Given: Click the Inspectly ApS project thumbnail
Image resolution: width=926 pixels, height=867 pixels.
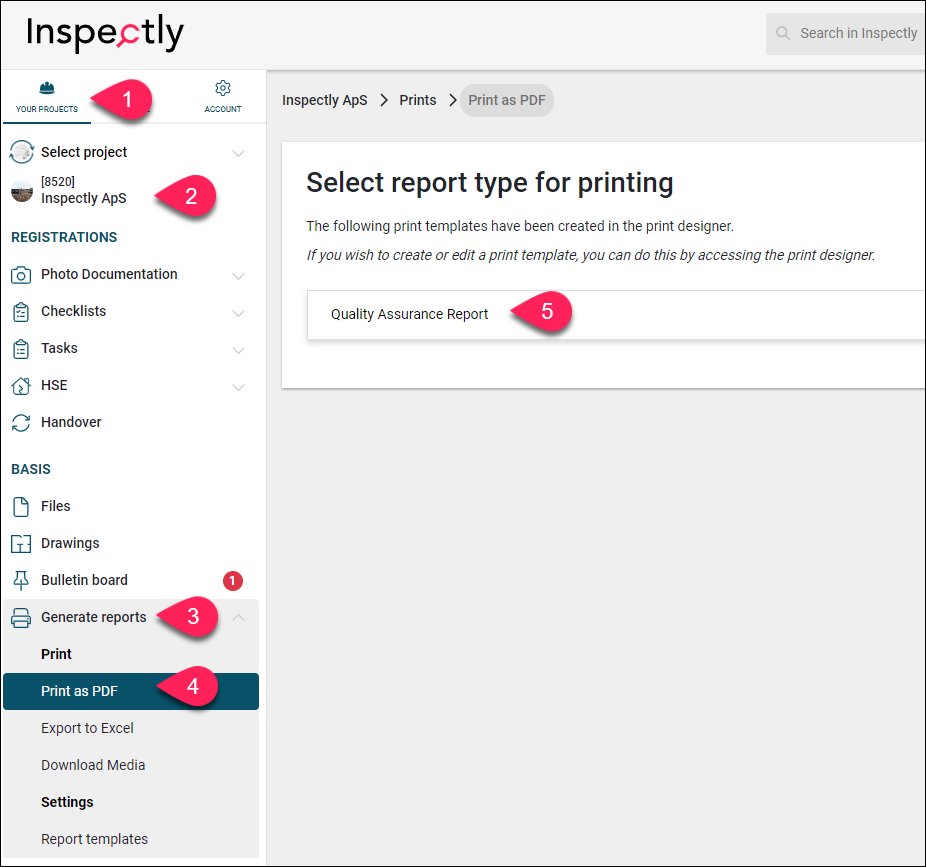Looking at the screenshot, I should (22, 191).
